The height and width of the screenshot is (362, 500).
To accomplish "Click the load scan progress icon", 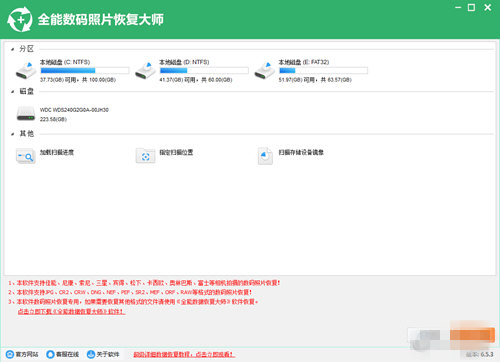I will 26,156.
